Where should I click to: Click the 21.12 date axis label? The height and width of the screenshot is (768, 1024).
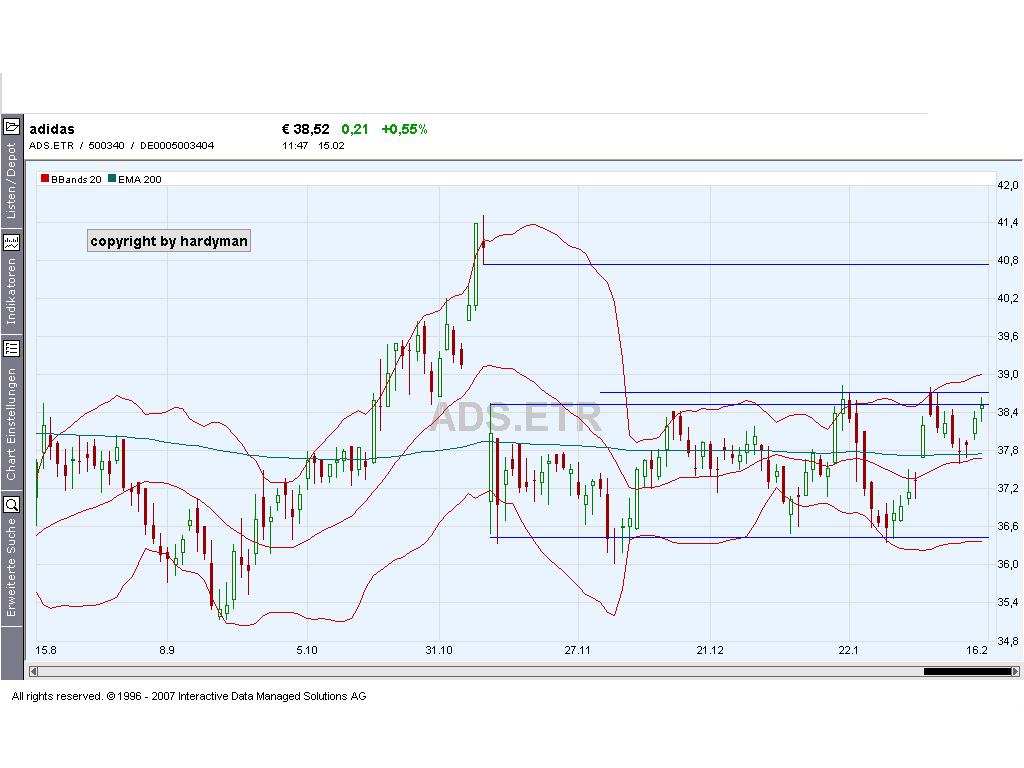710,650
